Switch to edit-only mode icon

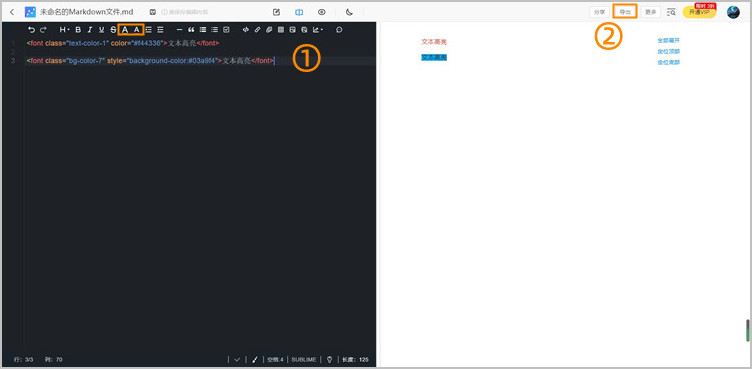tap(276, 12)
